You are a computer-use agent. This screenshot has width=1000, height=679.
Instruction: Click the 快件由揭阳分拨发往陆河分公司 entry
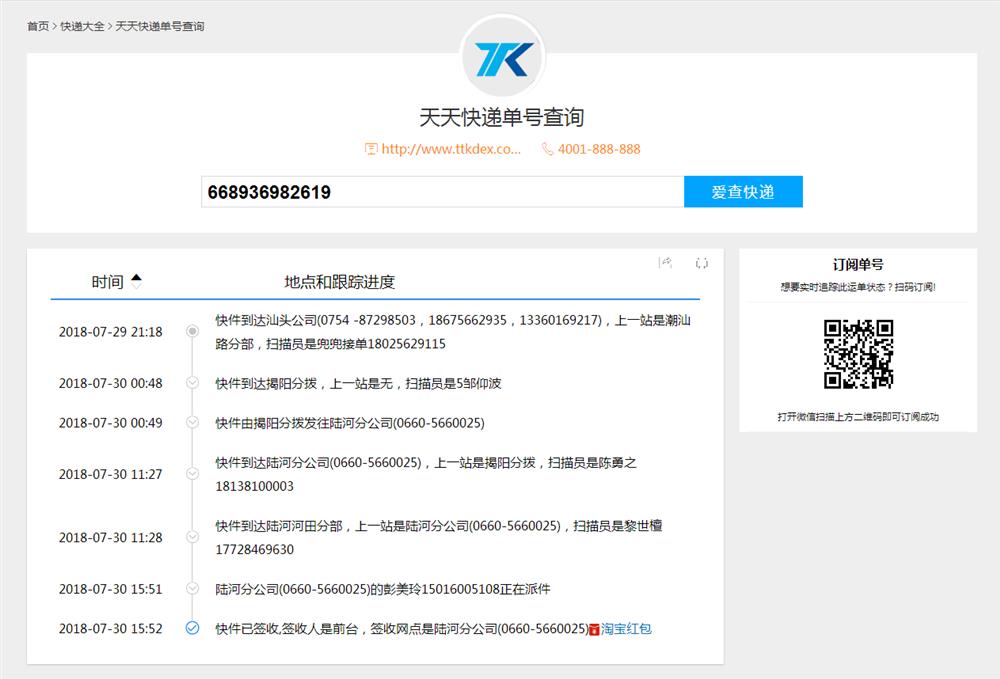pos(349,423)
